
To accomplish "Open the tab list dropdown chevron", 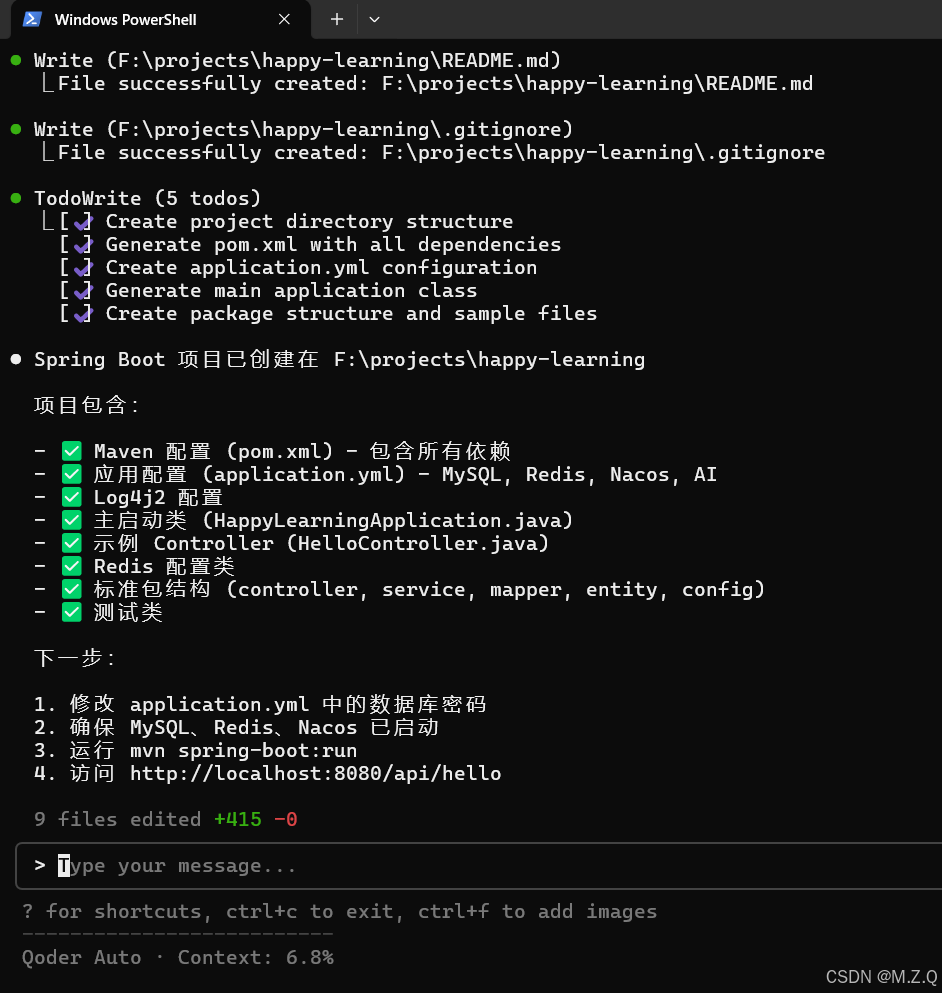I will point(374,19).
